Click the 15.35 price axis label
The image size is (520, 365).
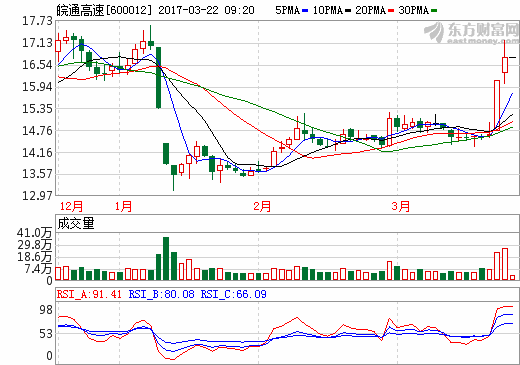[37, 109]
